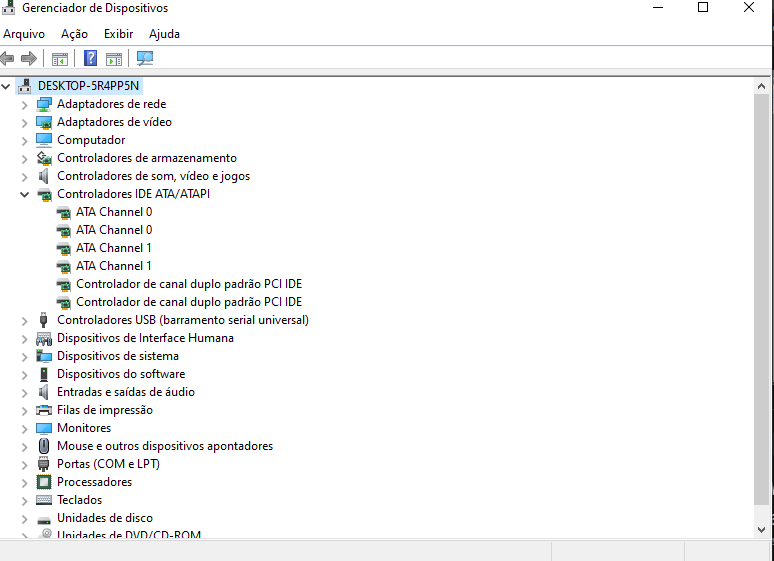Show or hide the console tree icon
774x561 pixels.
(x=60, y=59)
